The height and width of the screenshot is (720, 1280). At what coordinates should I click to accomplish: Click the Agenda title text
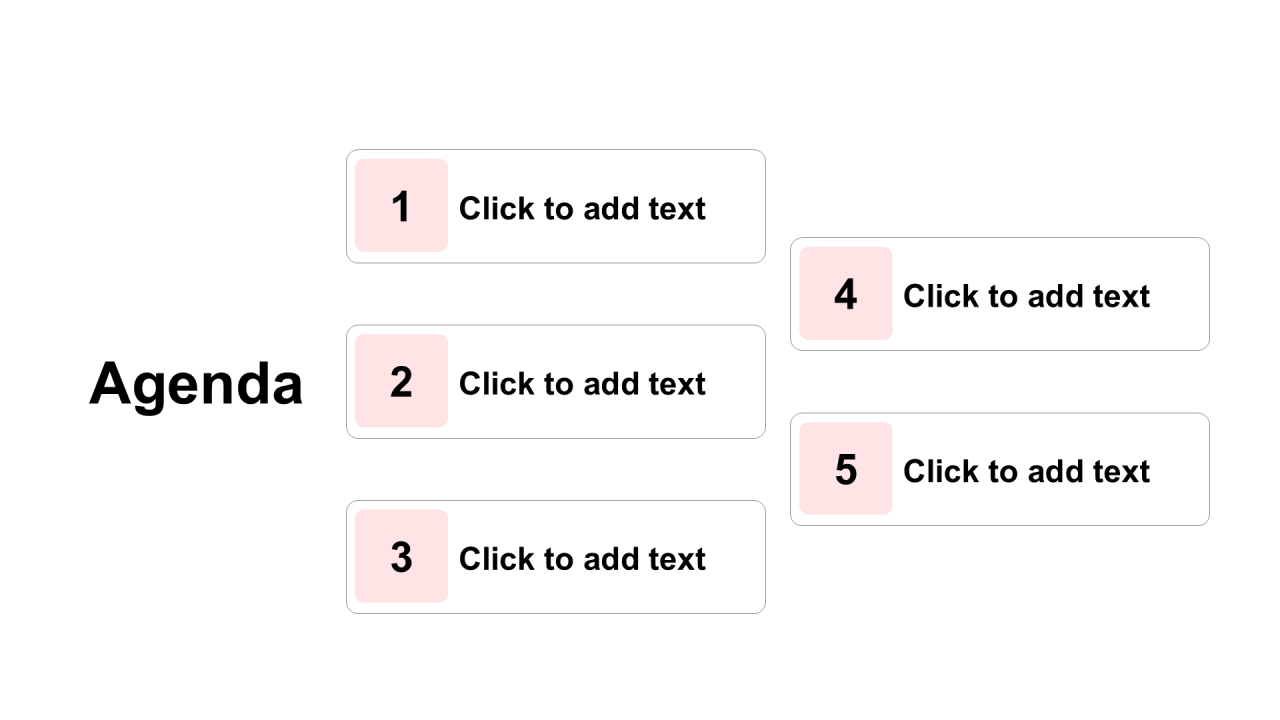(196, 384)
